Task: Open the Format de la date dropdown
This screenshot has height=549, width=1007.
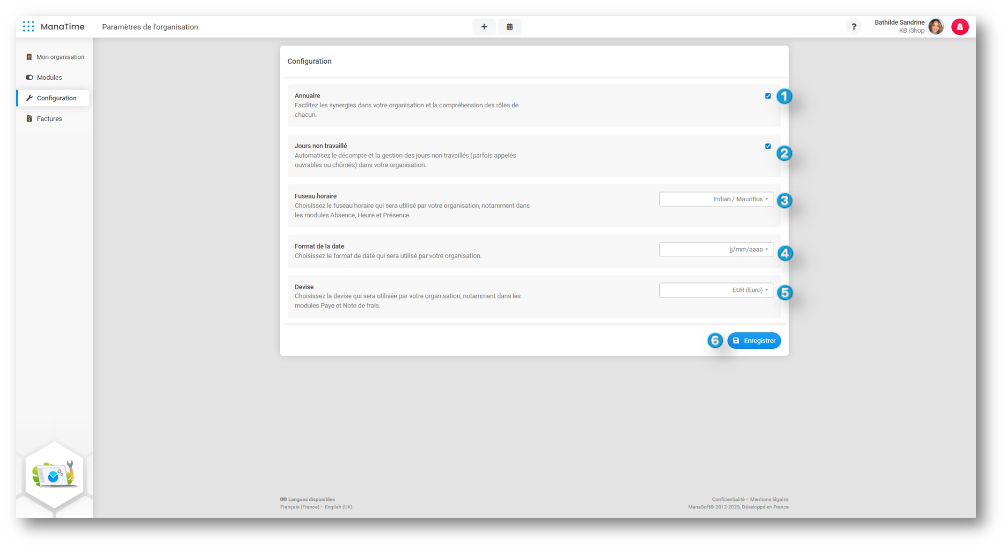Action: tap(716, 250)
